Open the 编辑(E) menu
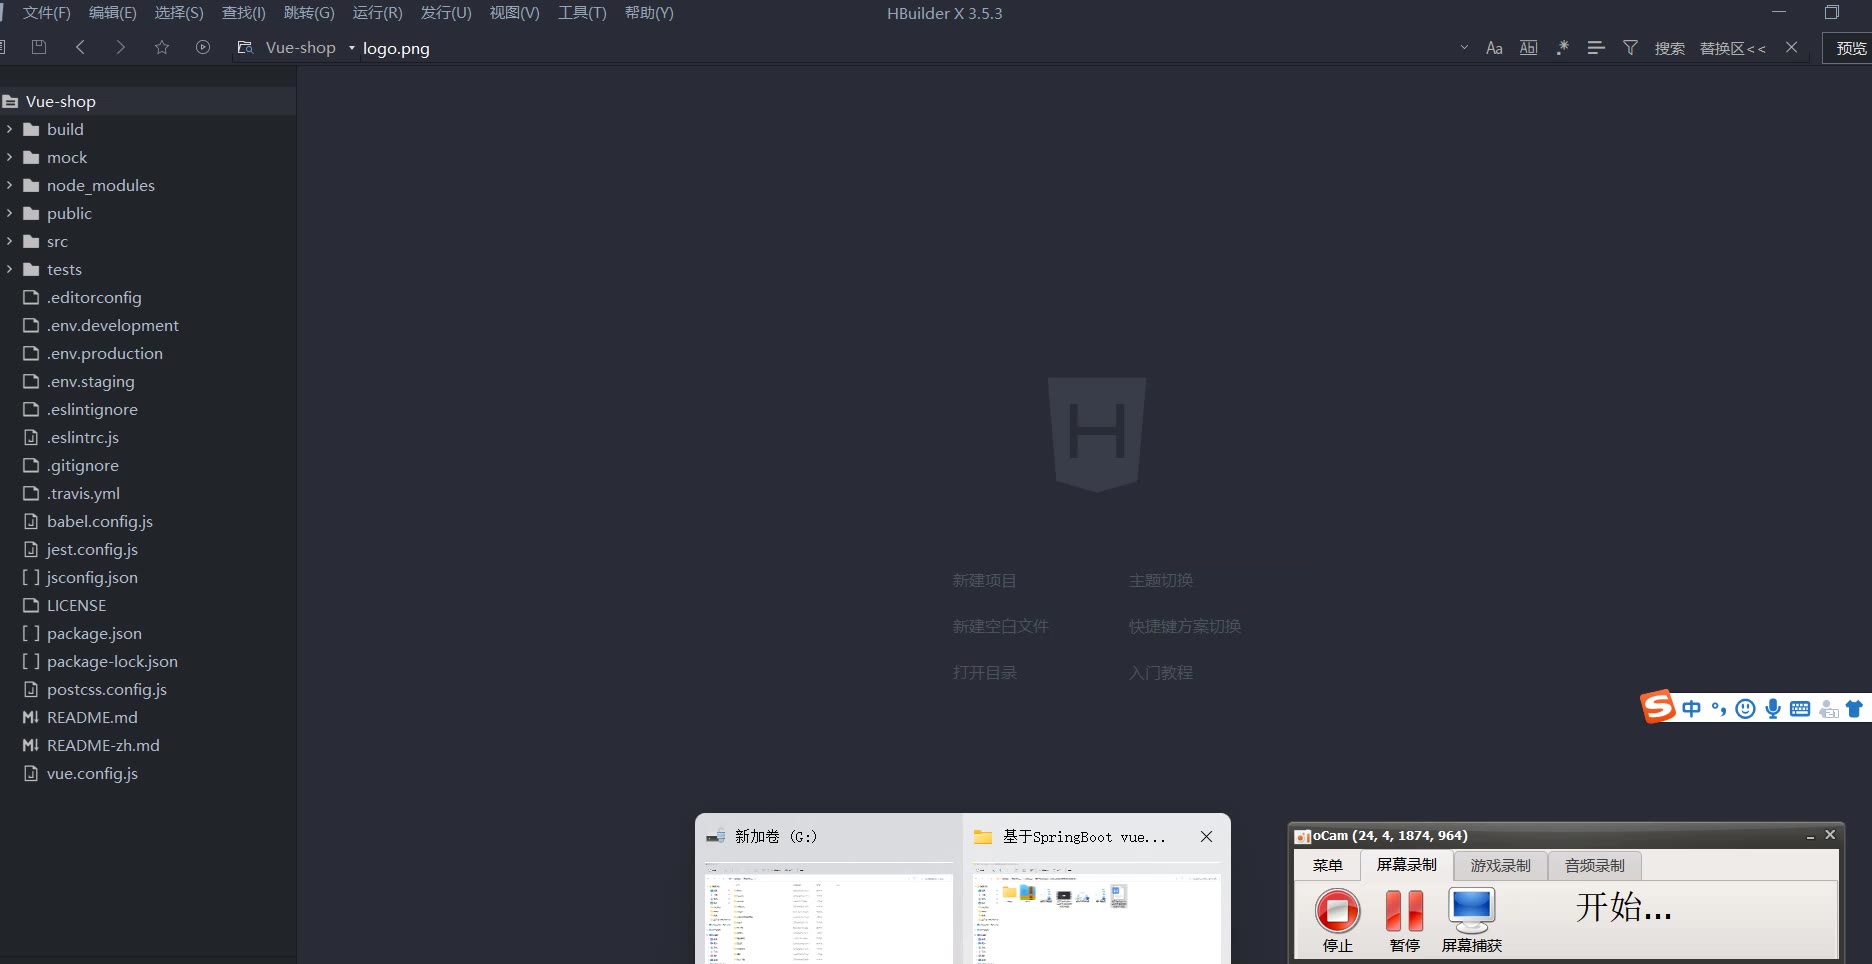 coord(112,13)
